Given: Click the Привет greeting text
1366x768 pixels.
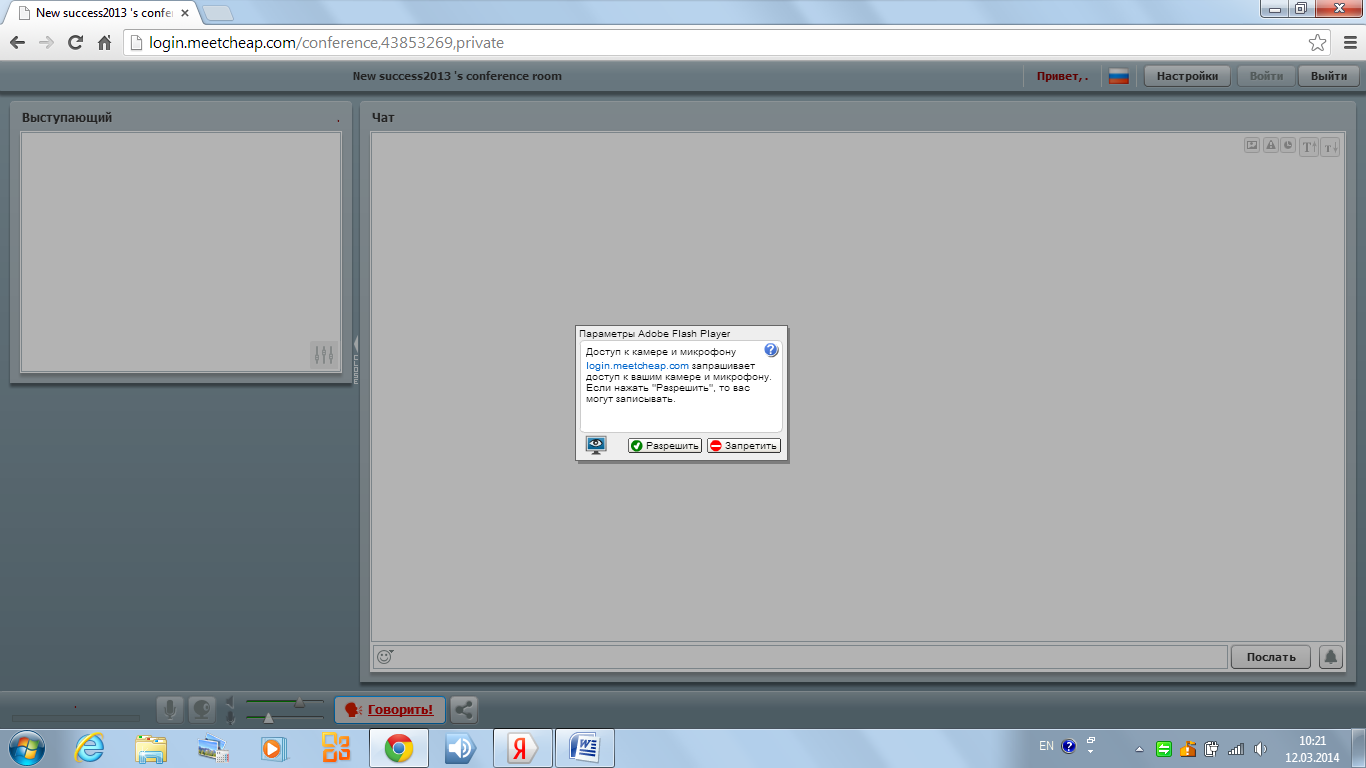Looking at the screenshot, I should [1061, 76].
